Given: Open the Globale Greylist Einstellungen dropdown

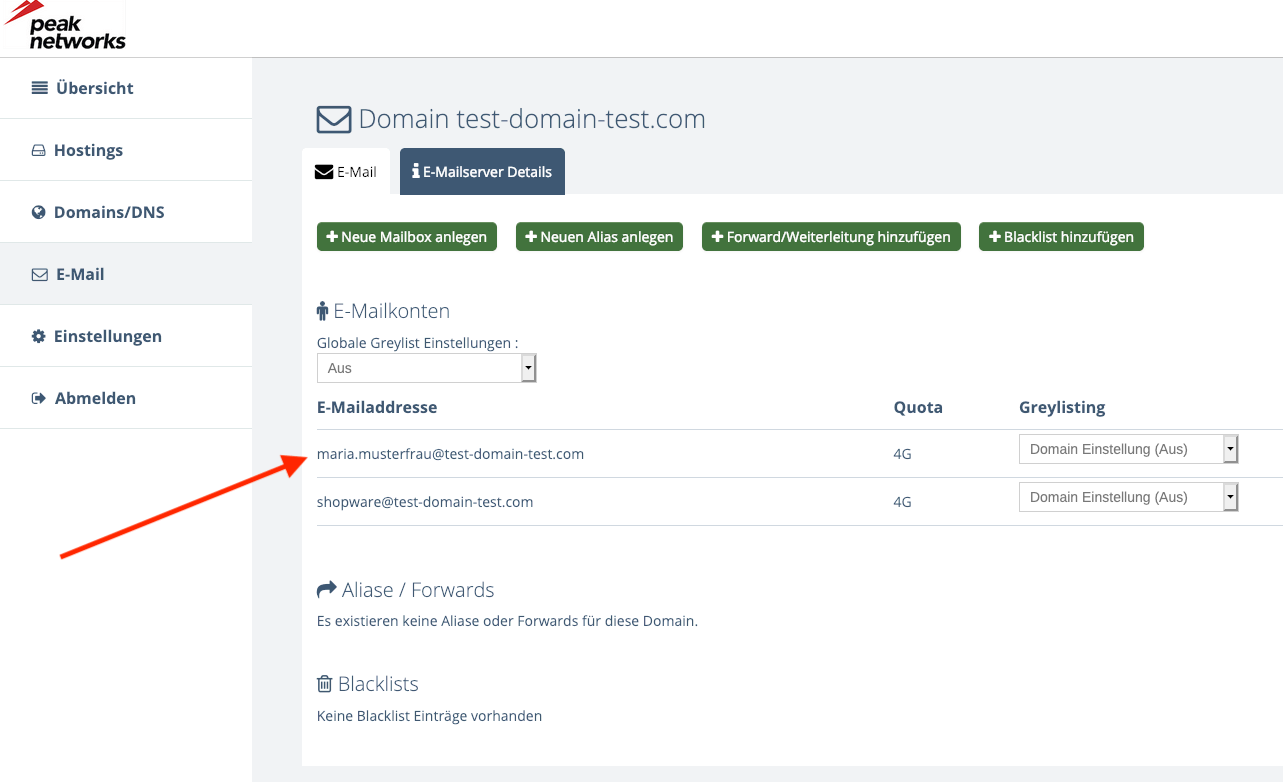Looking at the screenshot, I should pyautogui.click(x=427, y=368).
